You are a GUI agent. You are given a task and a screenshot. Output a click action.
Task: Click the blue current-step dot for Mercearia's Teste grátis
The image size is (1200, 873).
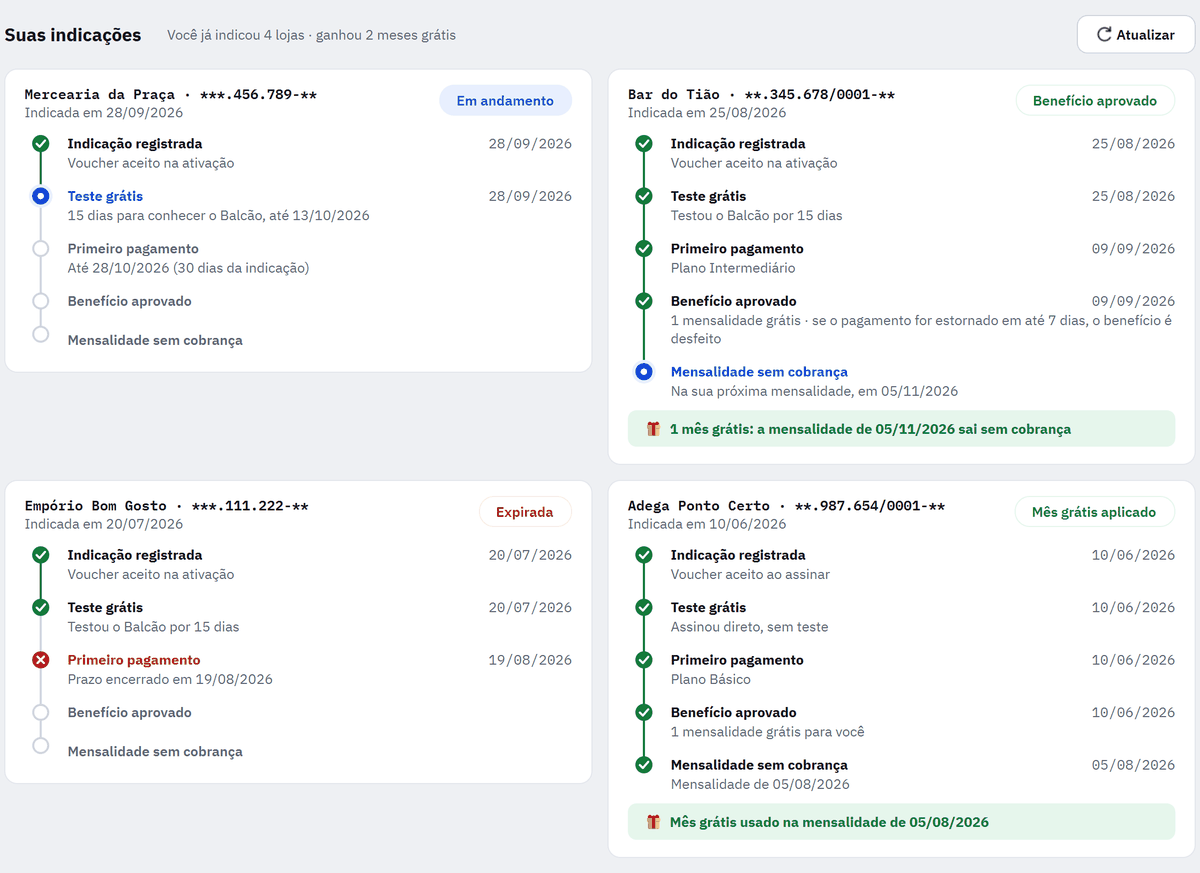(40, 196)
